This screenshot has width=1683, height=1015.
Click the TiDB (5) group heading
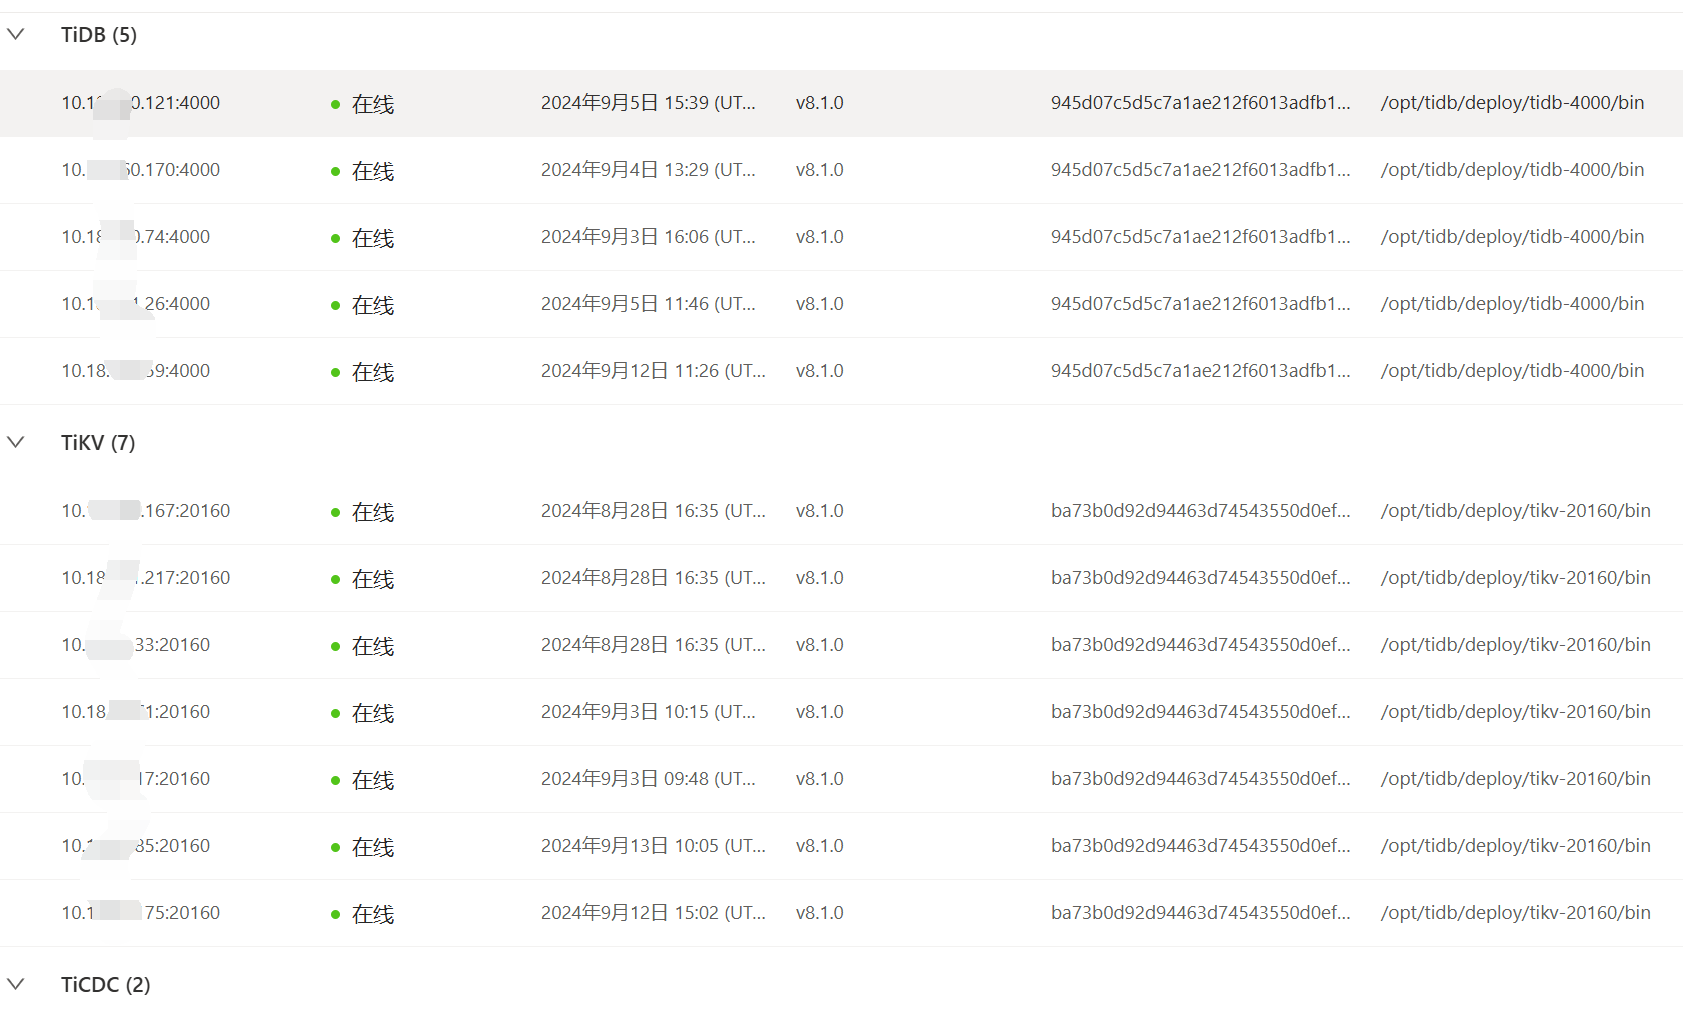[x=99, y=35]
